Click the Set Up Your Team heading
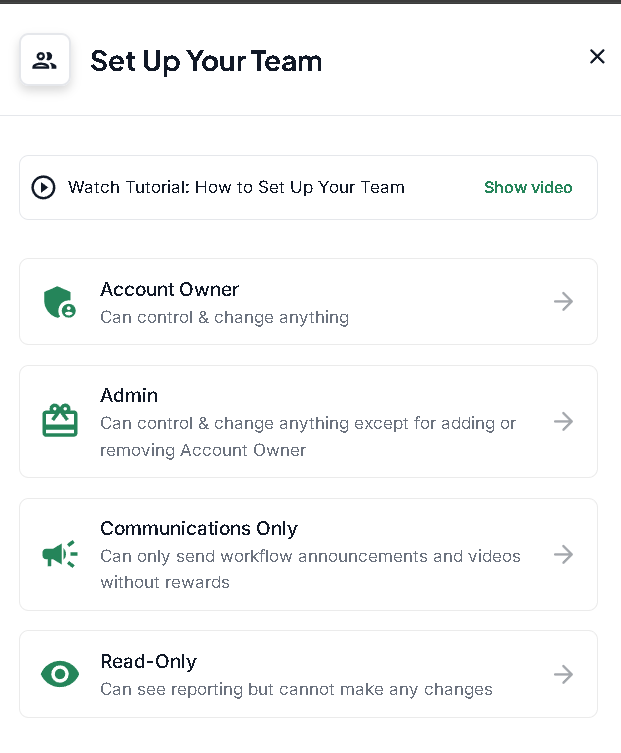This screenshot has width=621, height=753. (x=206, y=61)
